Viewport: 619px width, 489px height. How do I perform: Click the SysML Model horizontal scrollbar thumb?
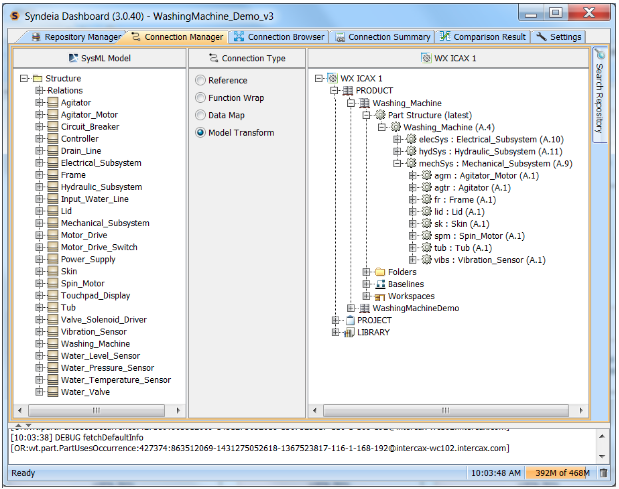pyautogui.click(x=96, y=410)
